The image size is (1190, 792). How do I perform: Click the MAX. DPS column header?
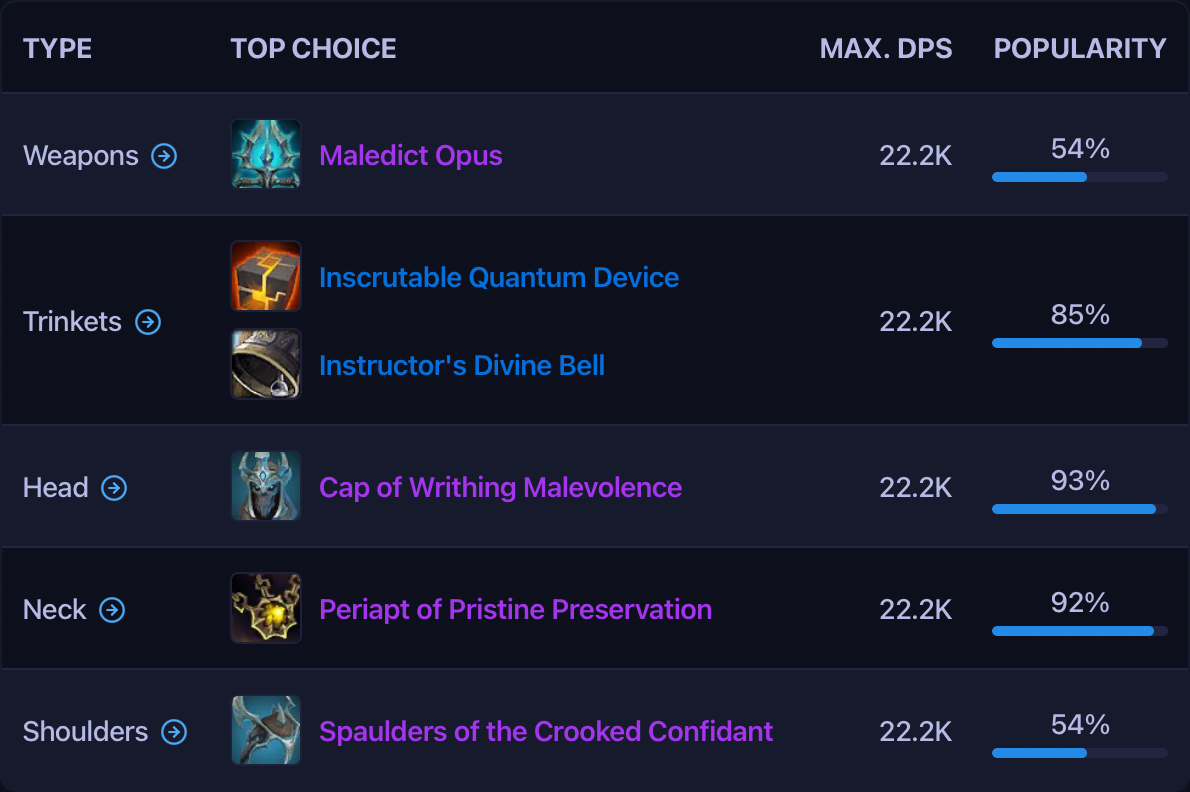pyautogui.click(x=886, y=48)
